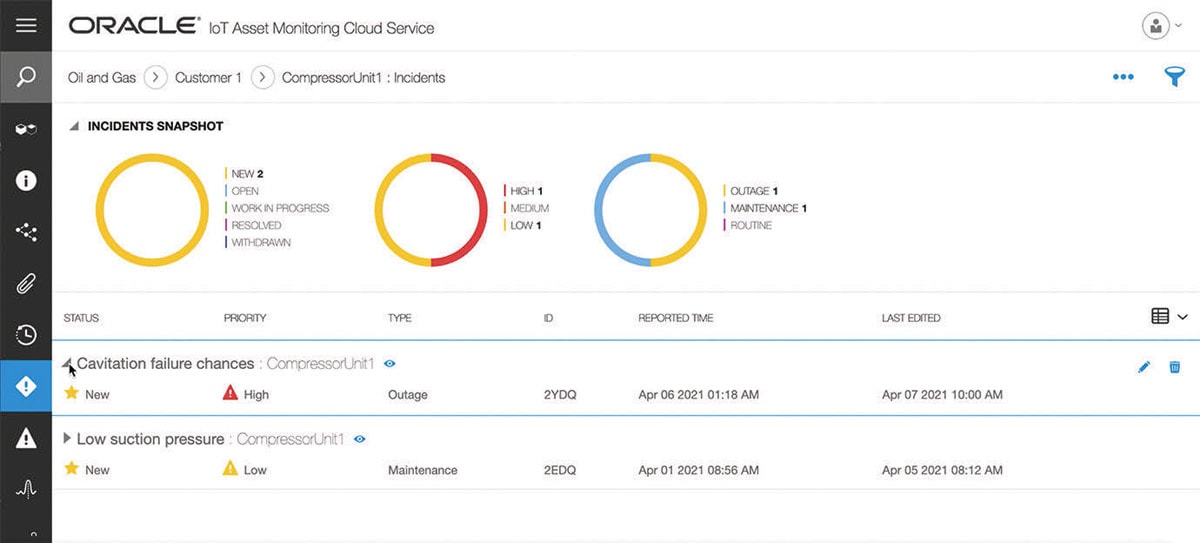Click last edited Apr 05 2021 08:12 AM
This screenshot has width=1200, height=543.
[942, 470]
